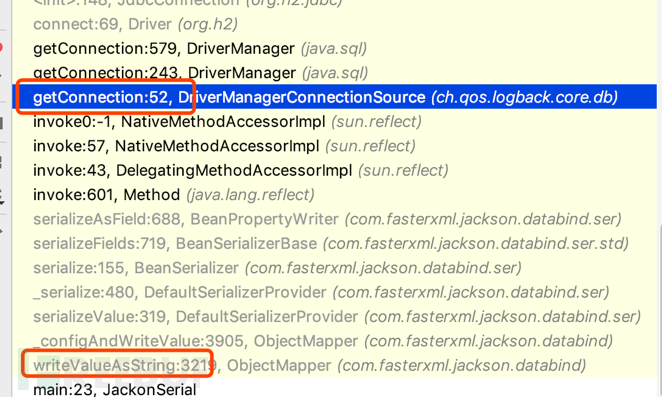The width and height of the screenshot is (662, 397).
Task: Click the red debugger icon in left strip
Action: 1,47
